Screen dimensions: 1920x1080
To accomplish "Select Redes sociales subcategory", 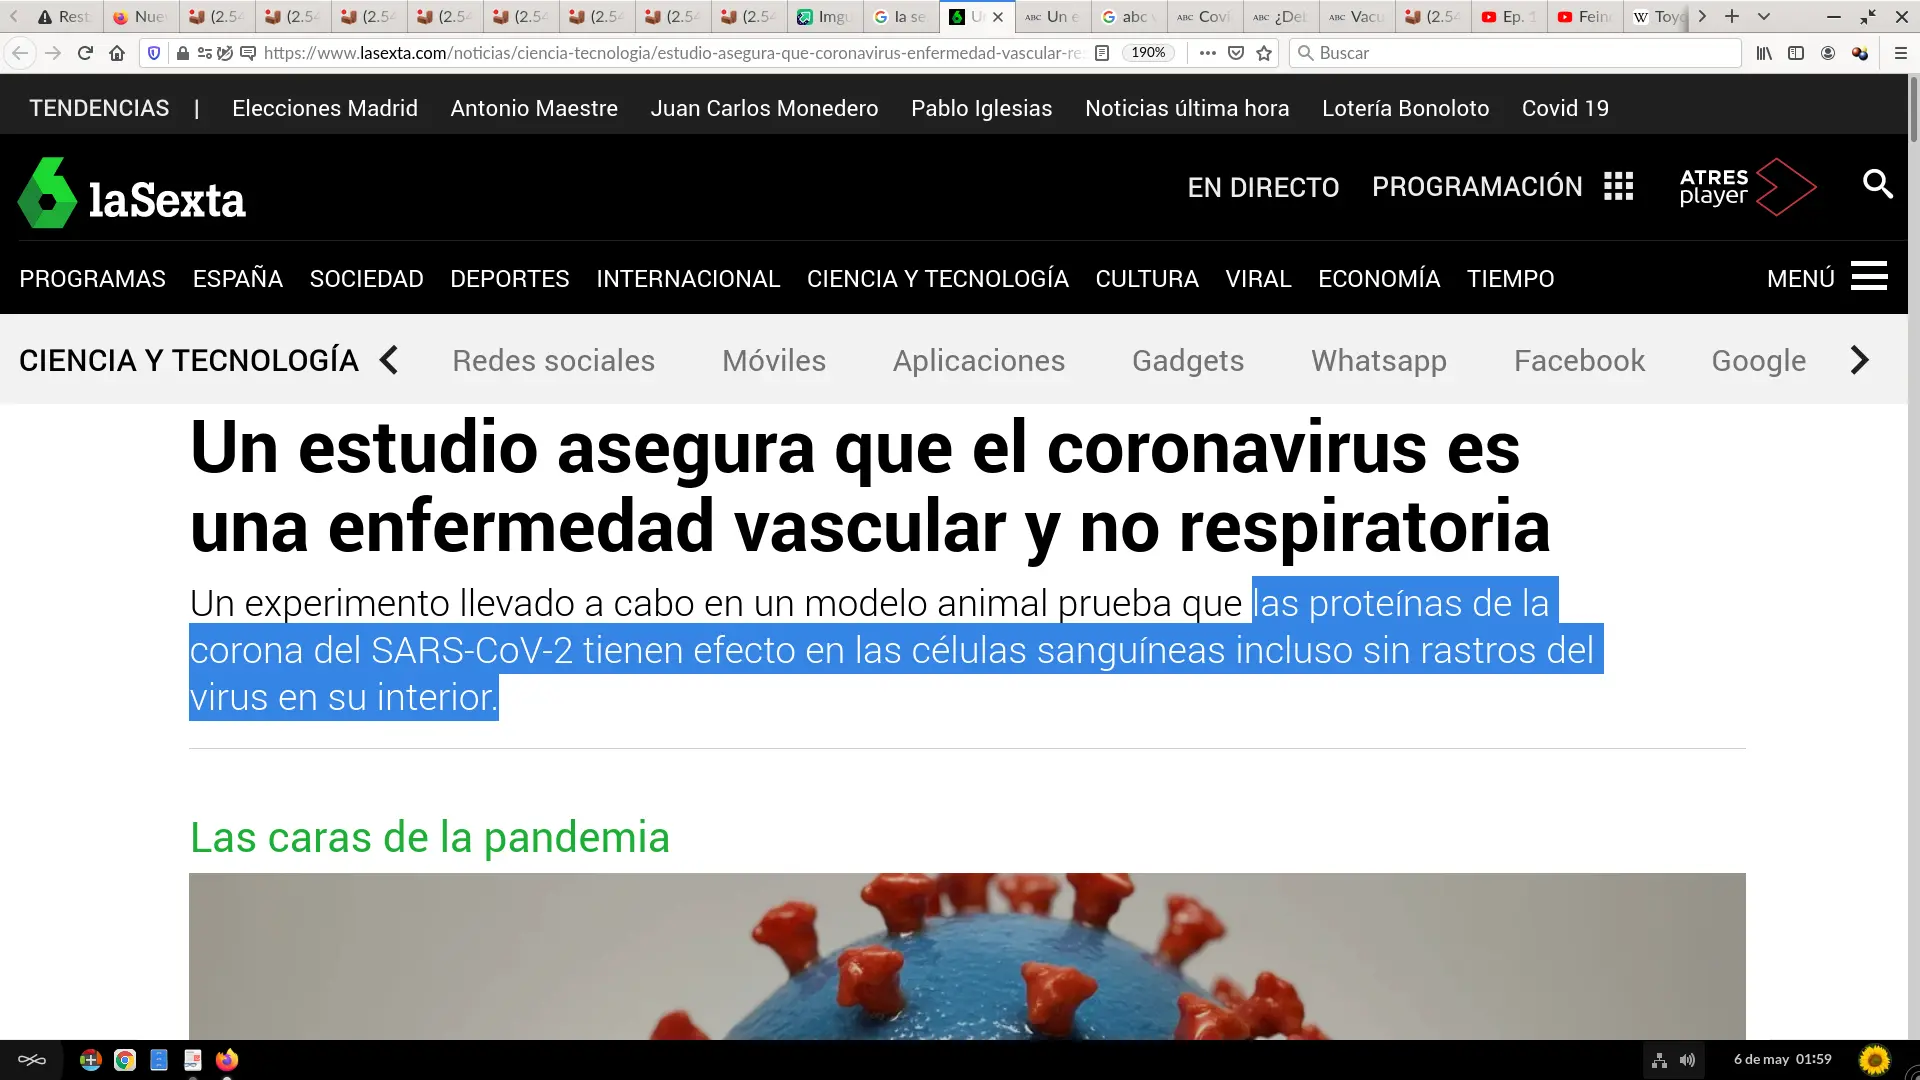I will tap(554, 360).
